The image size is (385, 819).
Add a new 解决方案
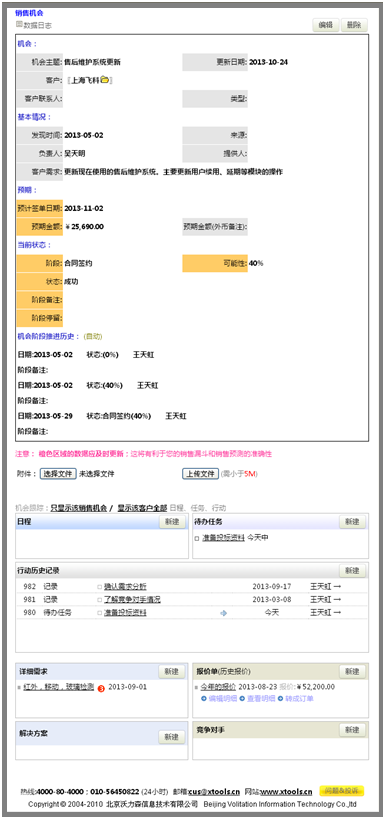click(x=172, y=737)
